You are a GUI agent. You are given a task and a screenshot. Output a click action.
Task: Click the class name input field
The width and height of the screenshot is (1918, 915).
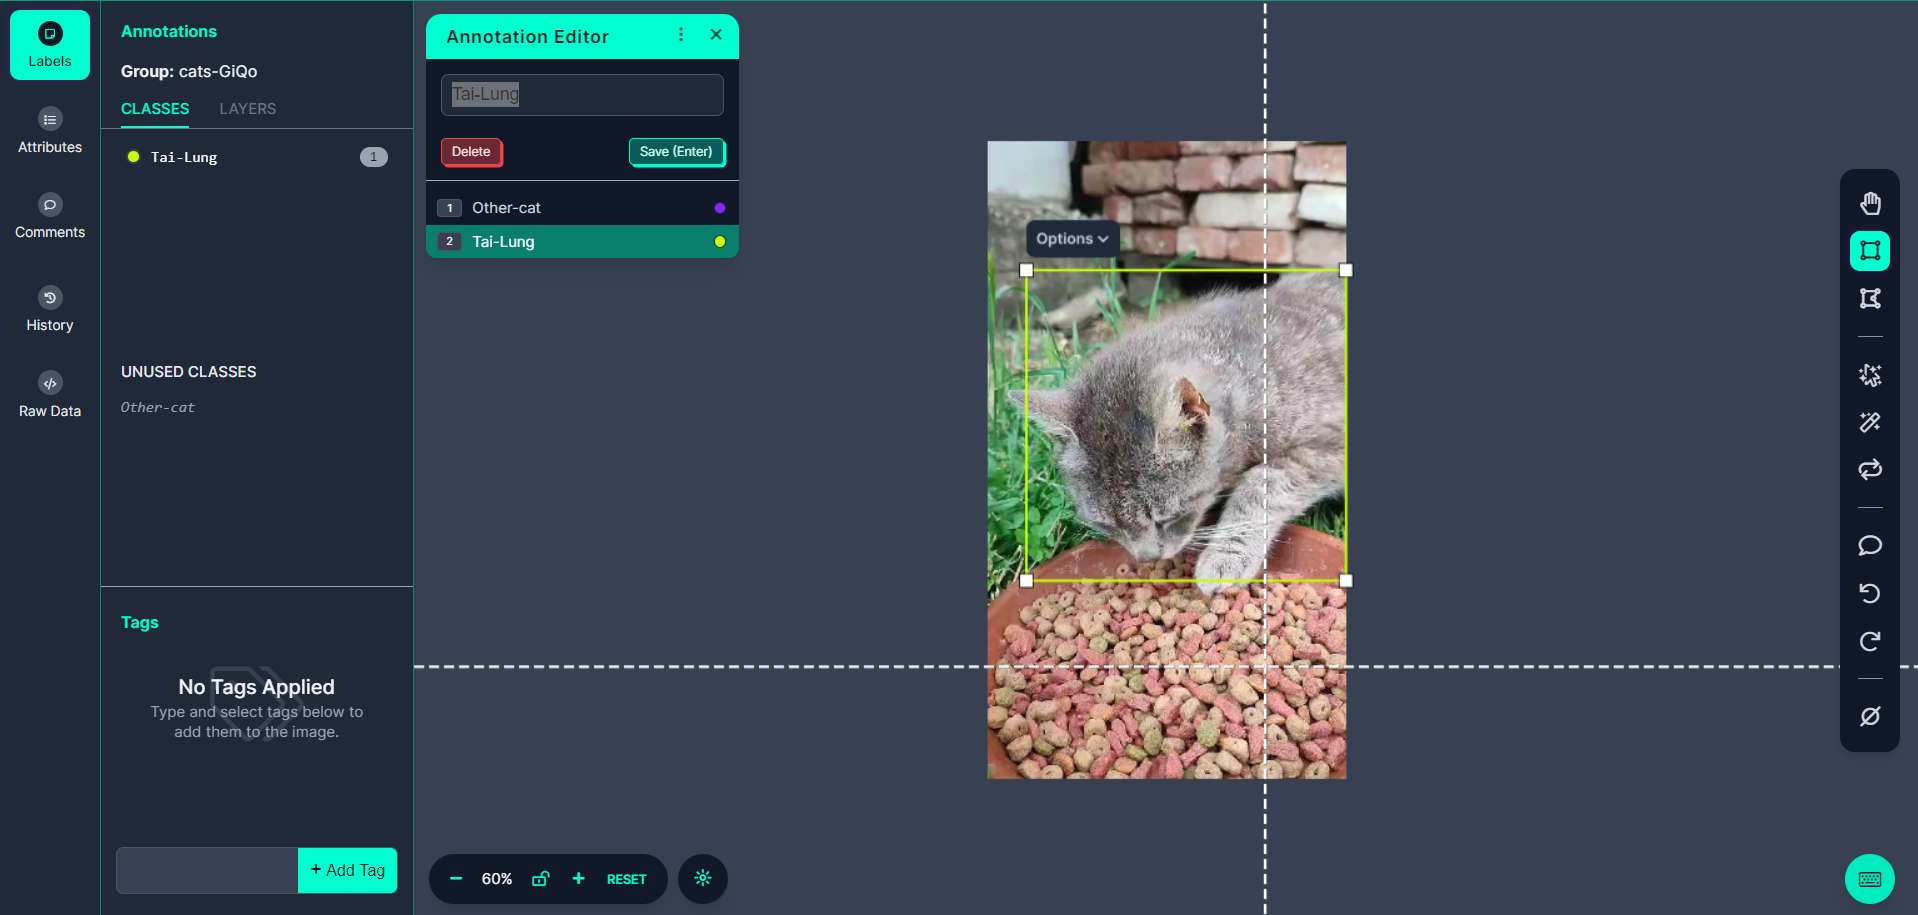pyautogui.click(x=582, y=95)
